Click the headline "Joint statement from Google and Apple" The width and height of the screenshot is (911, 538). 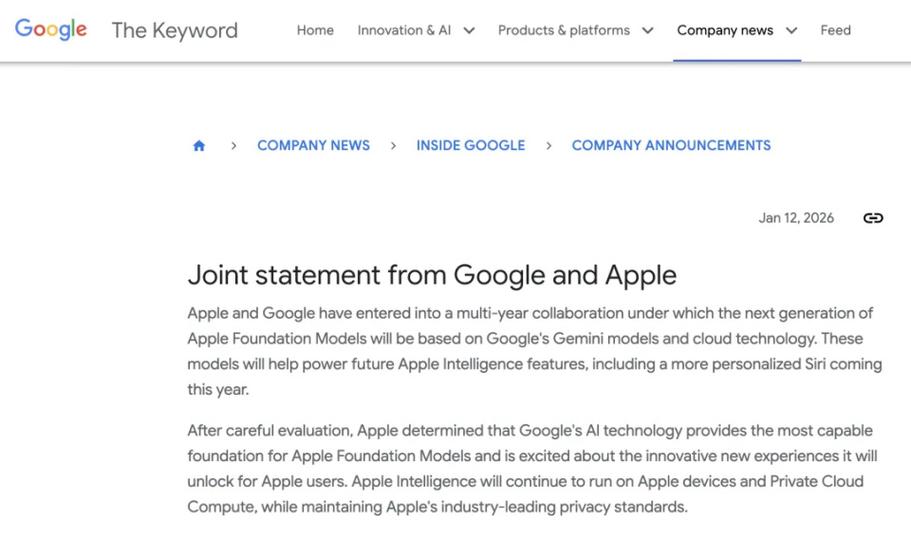click(432, 275)
